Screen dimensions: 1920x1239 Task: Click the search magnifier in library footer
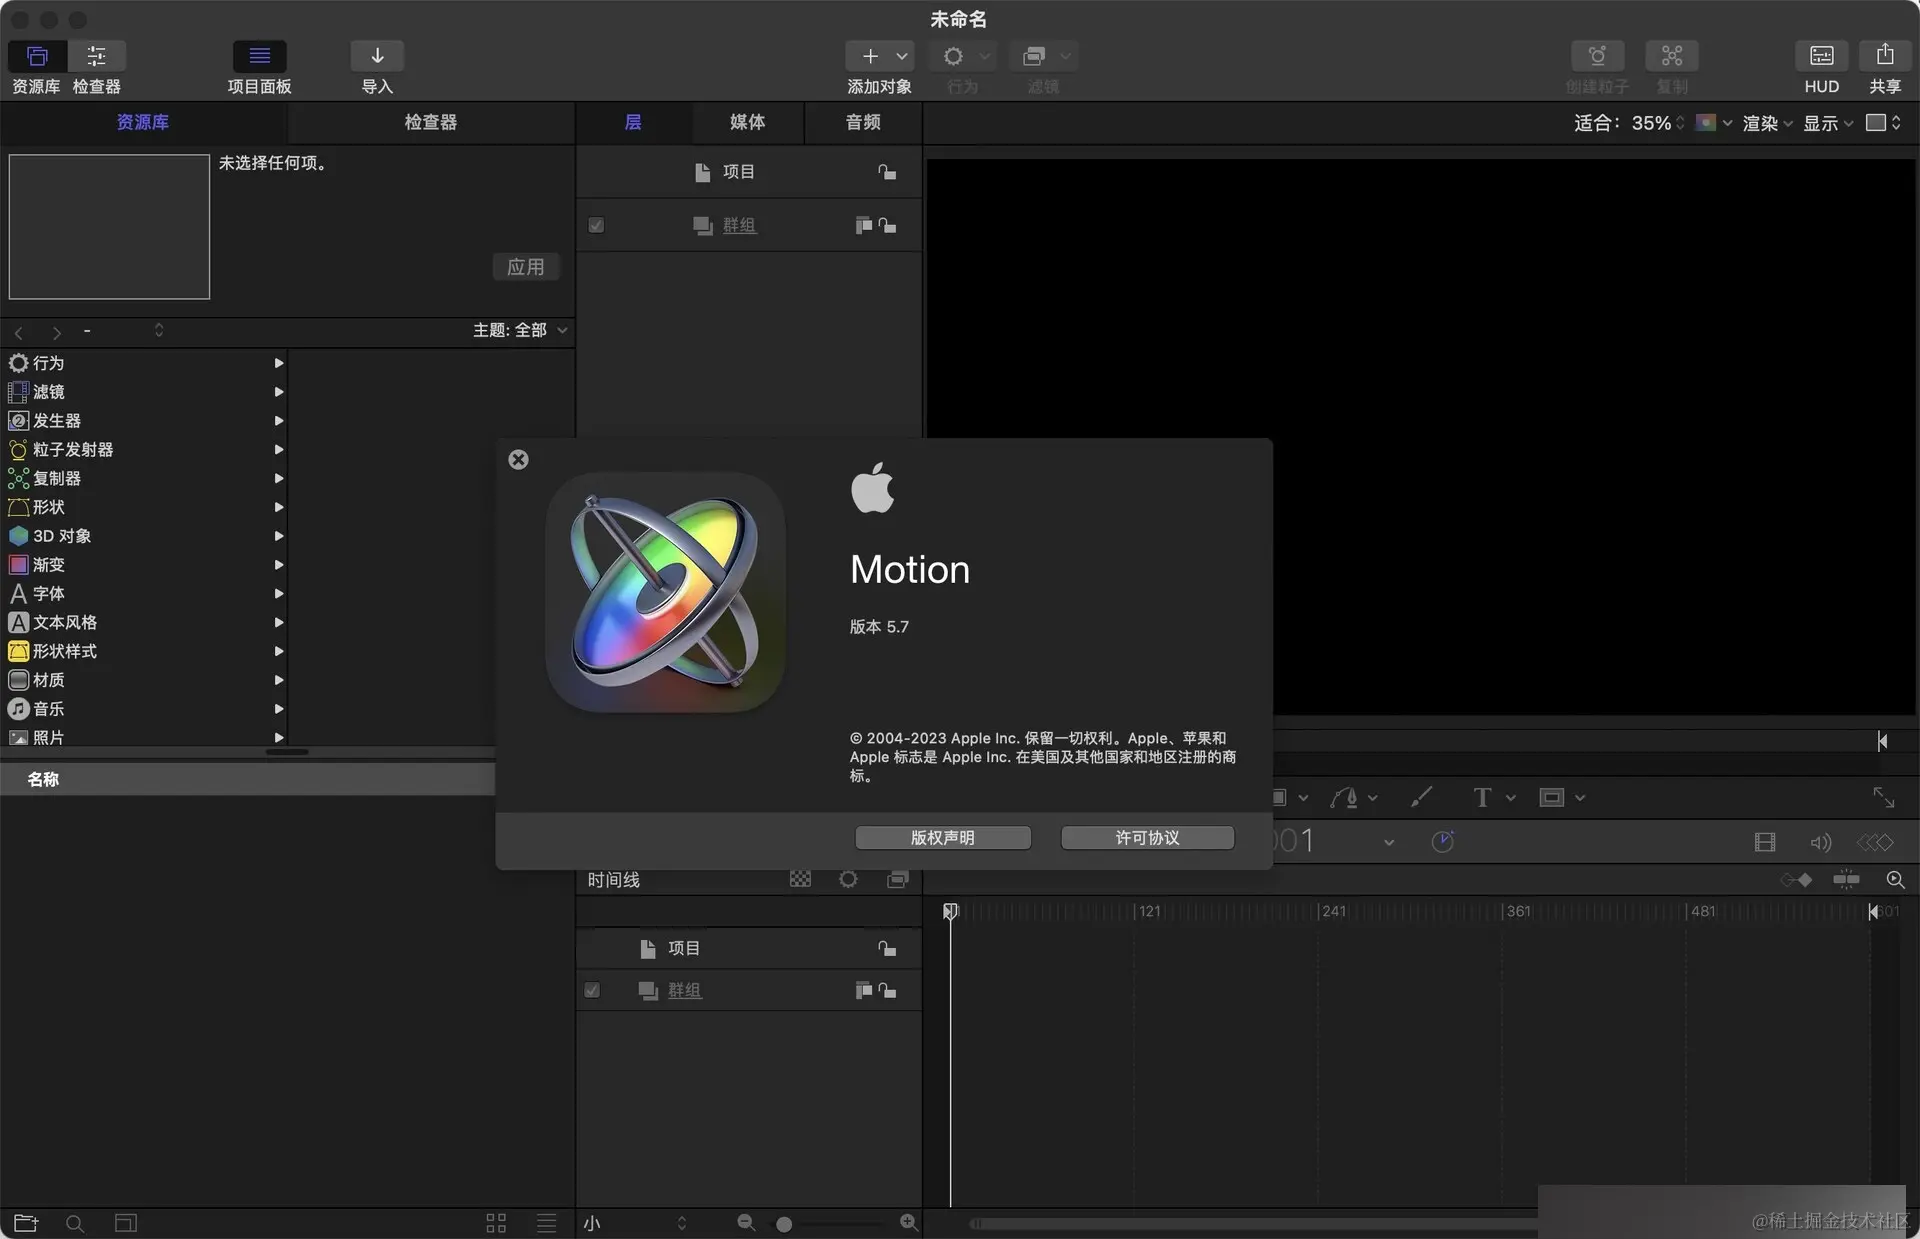pyautogui.click(x=74, y=1223)
